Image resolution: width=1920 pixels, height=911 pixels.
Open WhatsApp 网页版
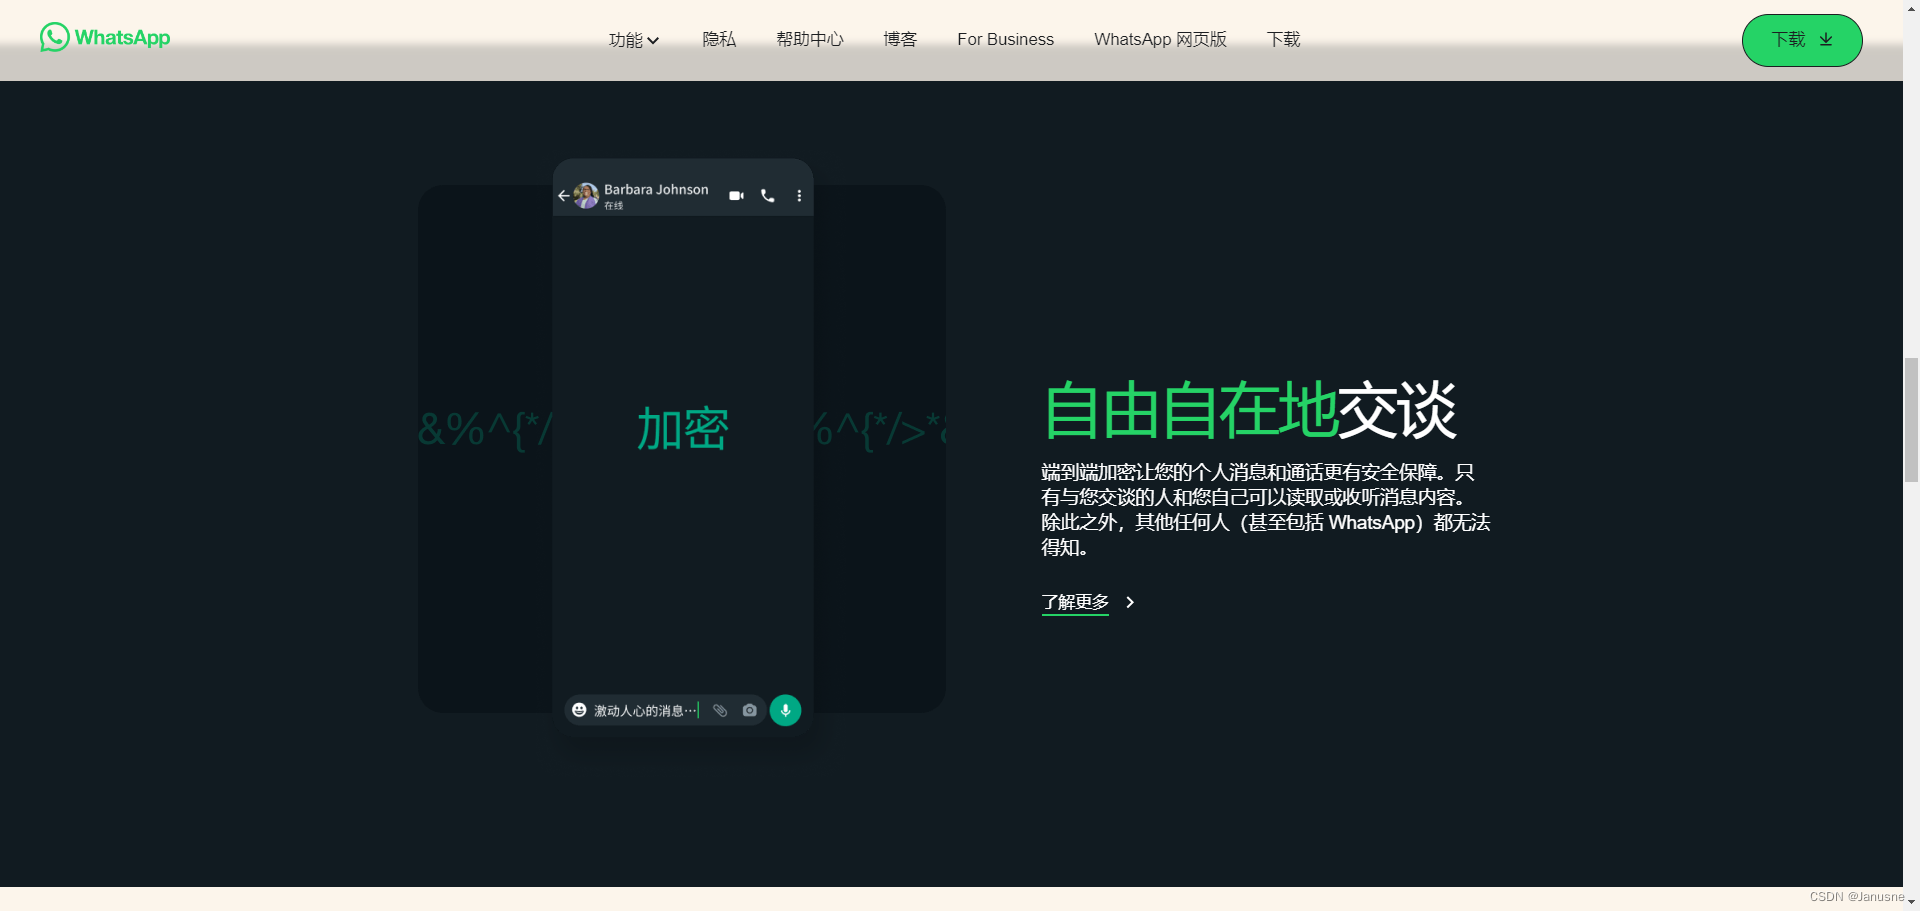click(x=1159, y=40)
